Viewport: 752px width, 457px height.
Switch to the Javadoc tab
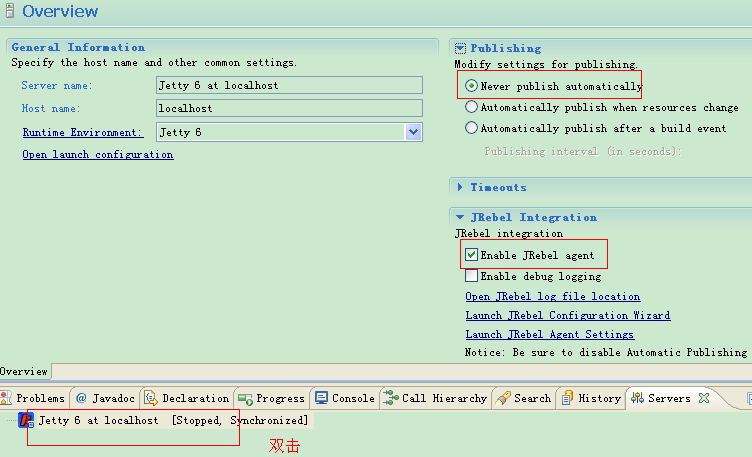click(106, 398)
